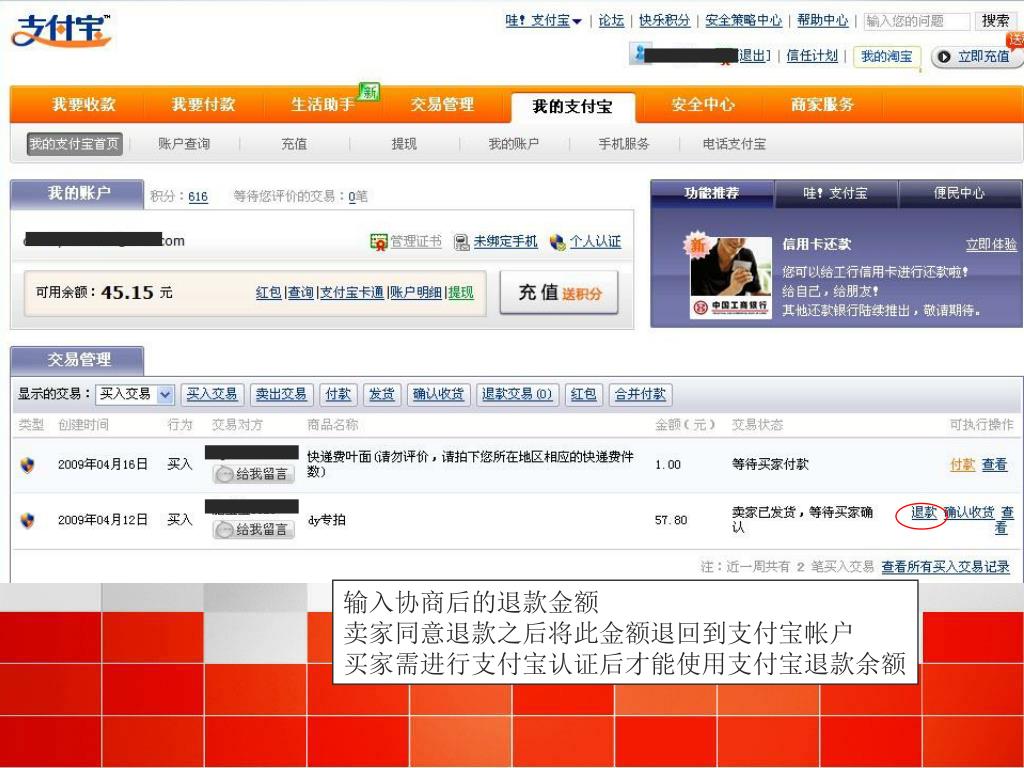1024x768 pixels.
Task: Click the 0笔 pending reviews link
Action: pos(358,196)
